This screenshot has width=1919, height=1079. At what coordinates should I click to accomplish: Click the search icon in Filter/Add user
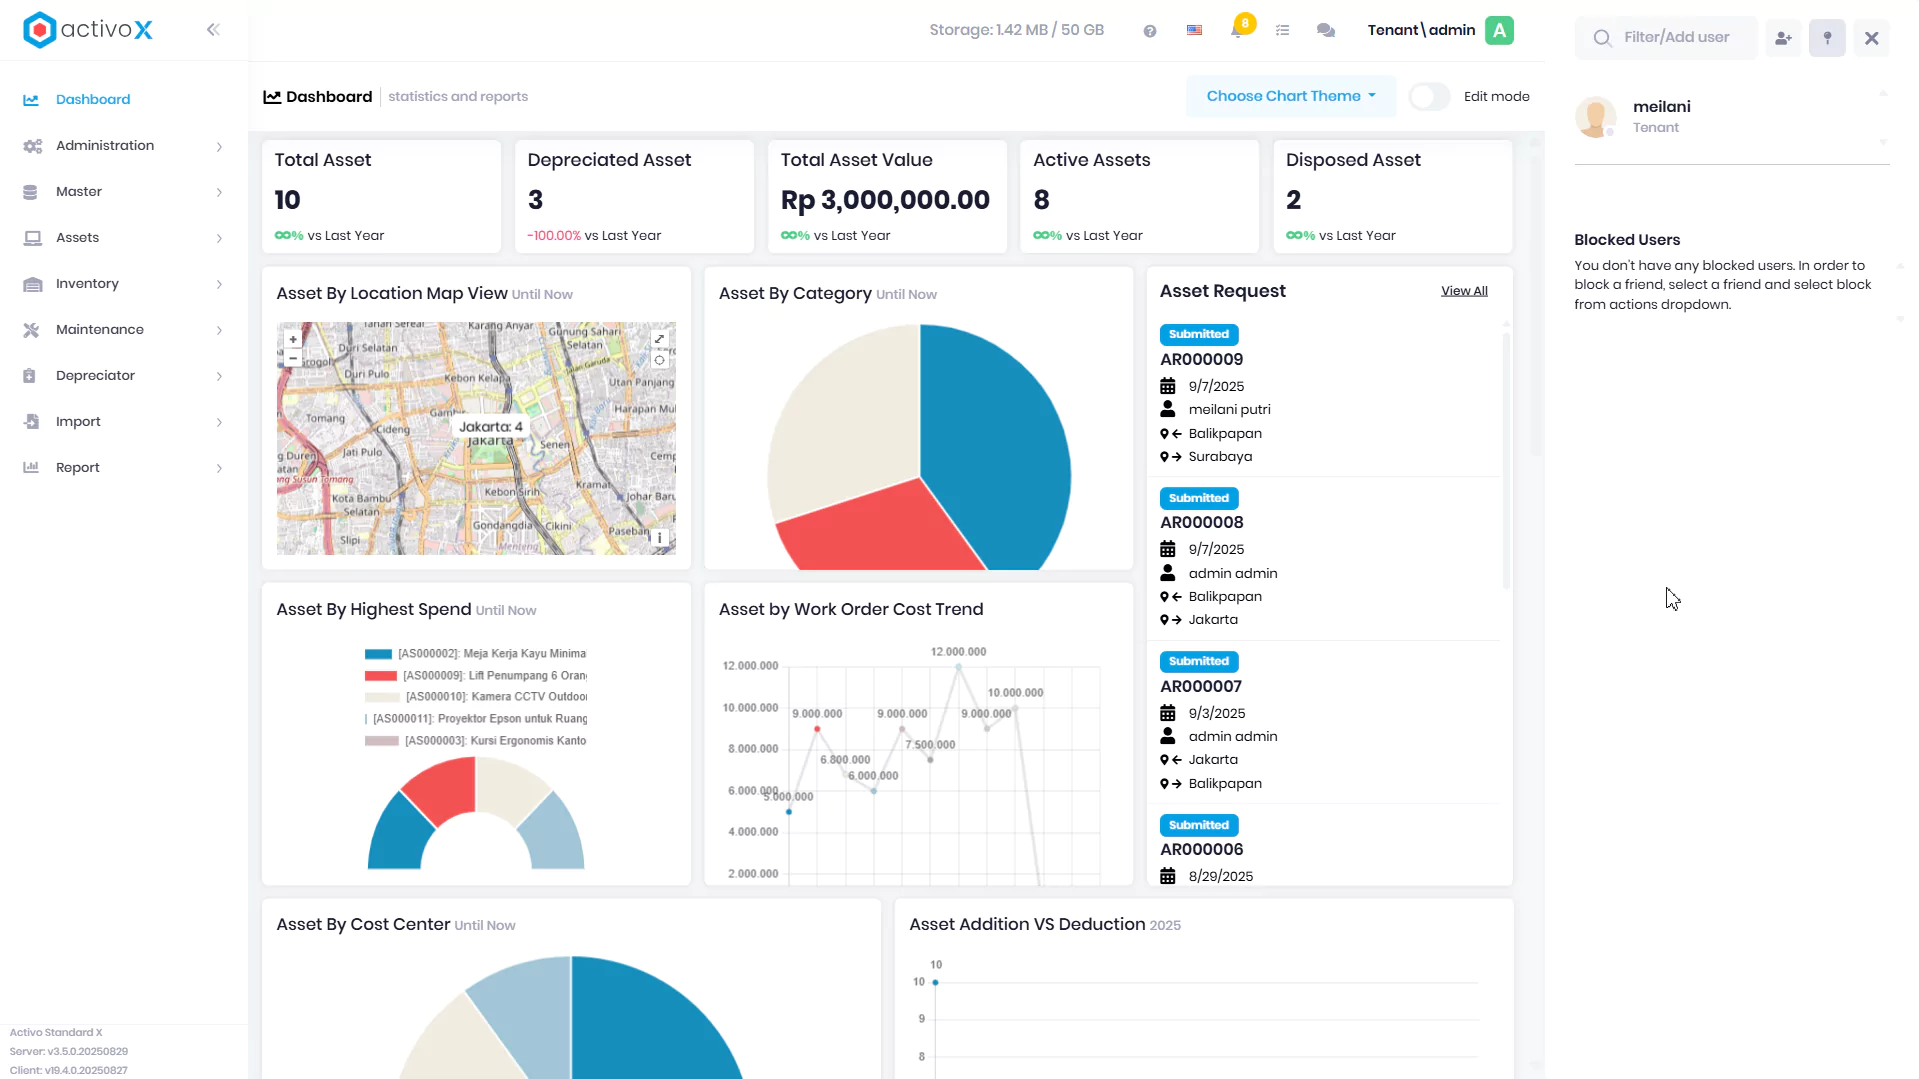point(1602,38)
